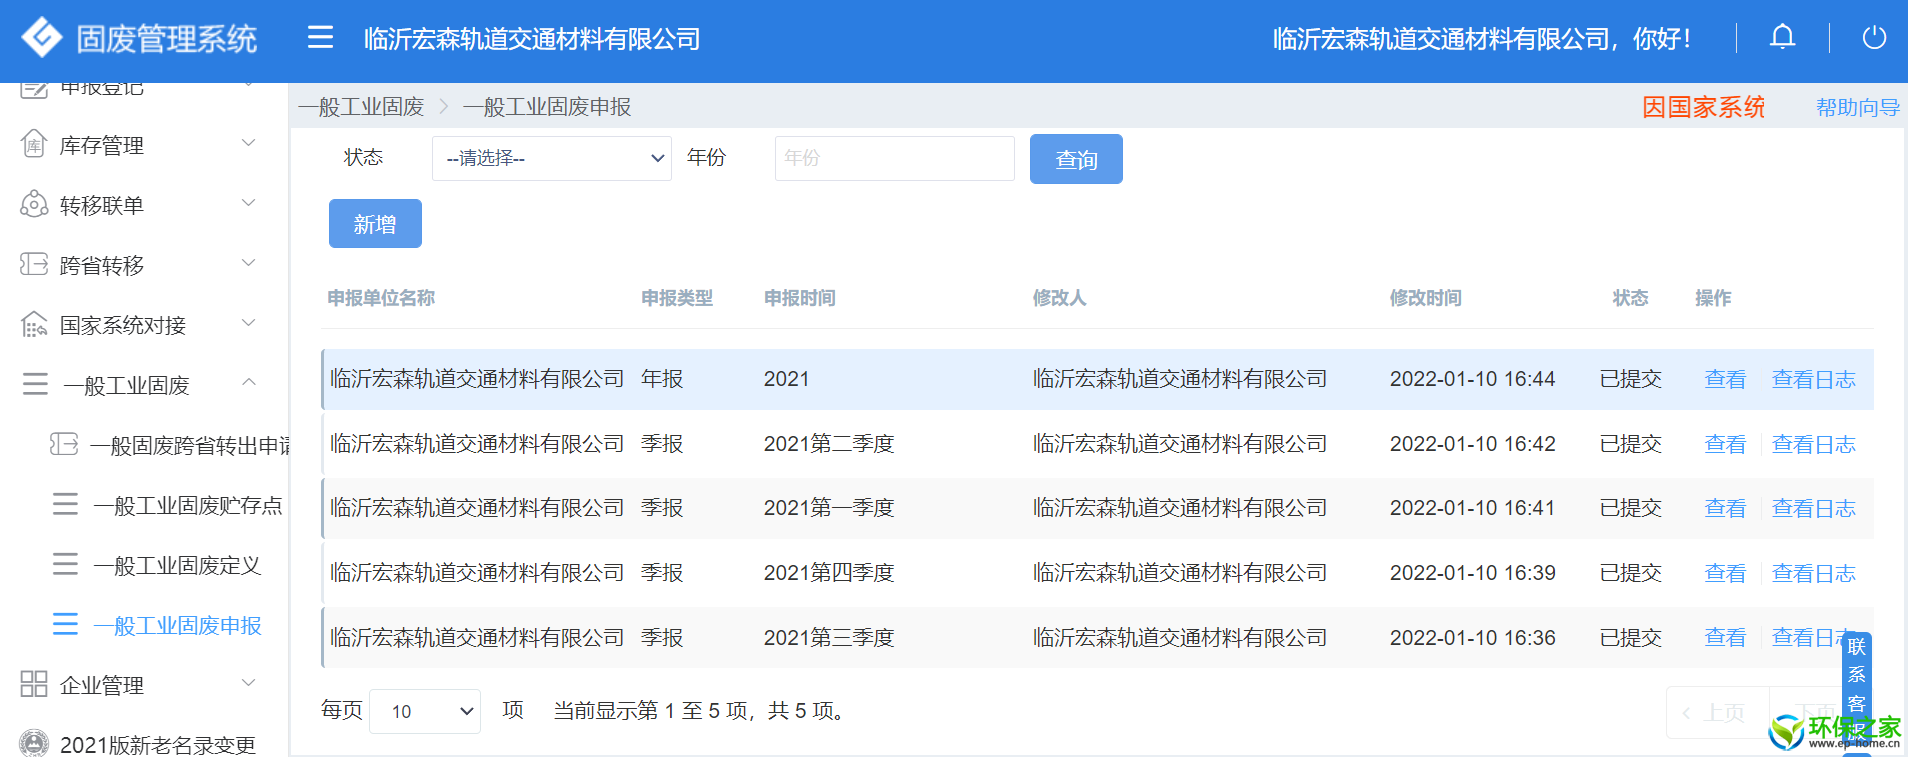
Task: Select 一般工业固废定义 in the sidebar
Action: [x=177, y=565]
